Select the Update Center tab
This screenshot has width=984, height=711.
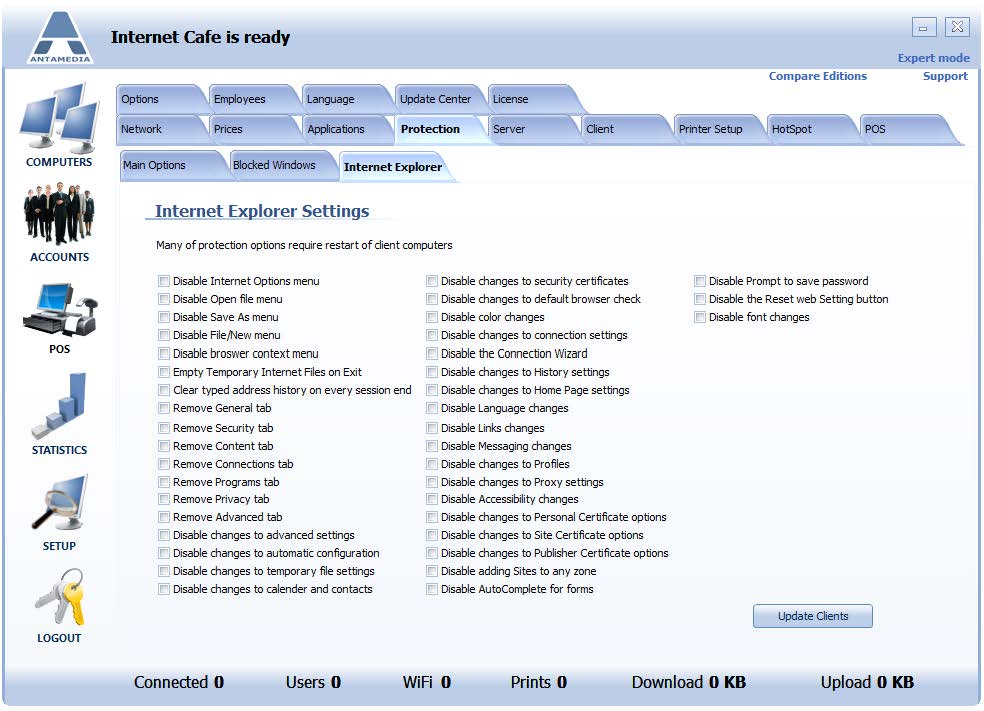439,99
